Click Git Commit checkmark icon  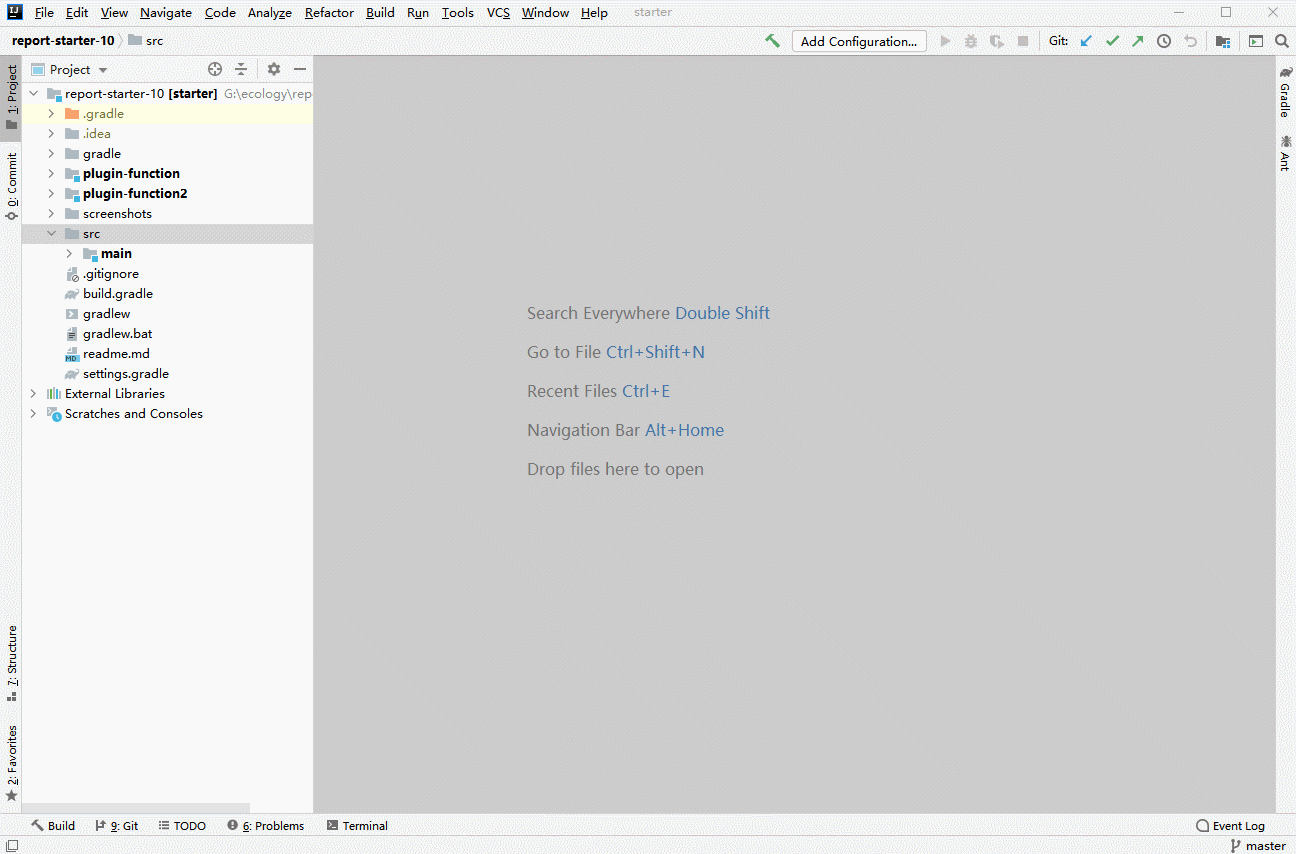coord(1112,41)
